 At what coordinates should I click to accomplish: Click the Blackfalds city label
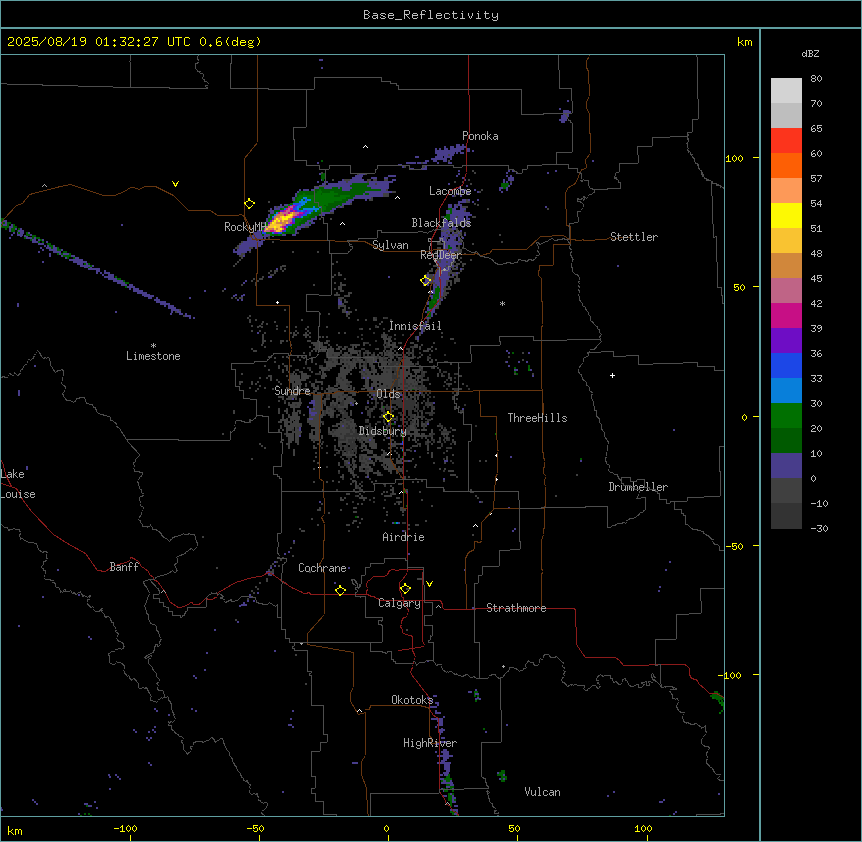[x=441, y=223]
